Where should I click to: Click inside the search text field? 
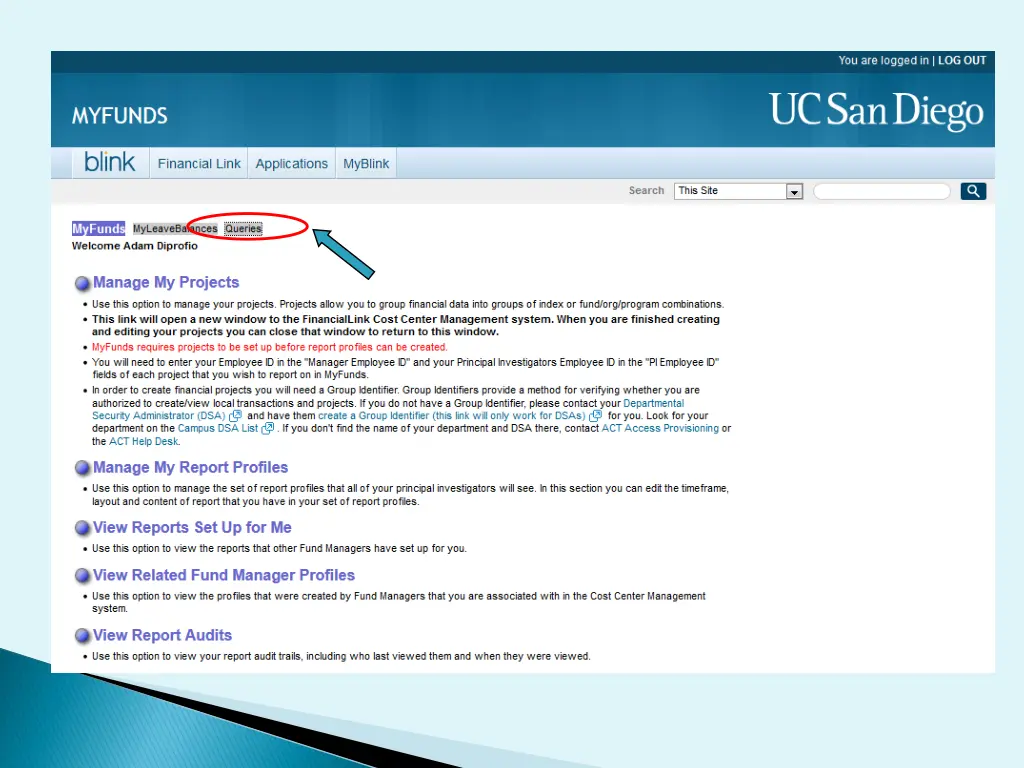coord(882,191)
